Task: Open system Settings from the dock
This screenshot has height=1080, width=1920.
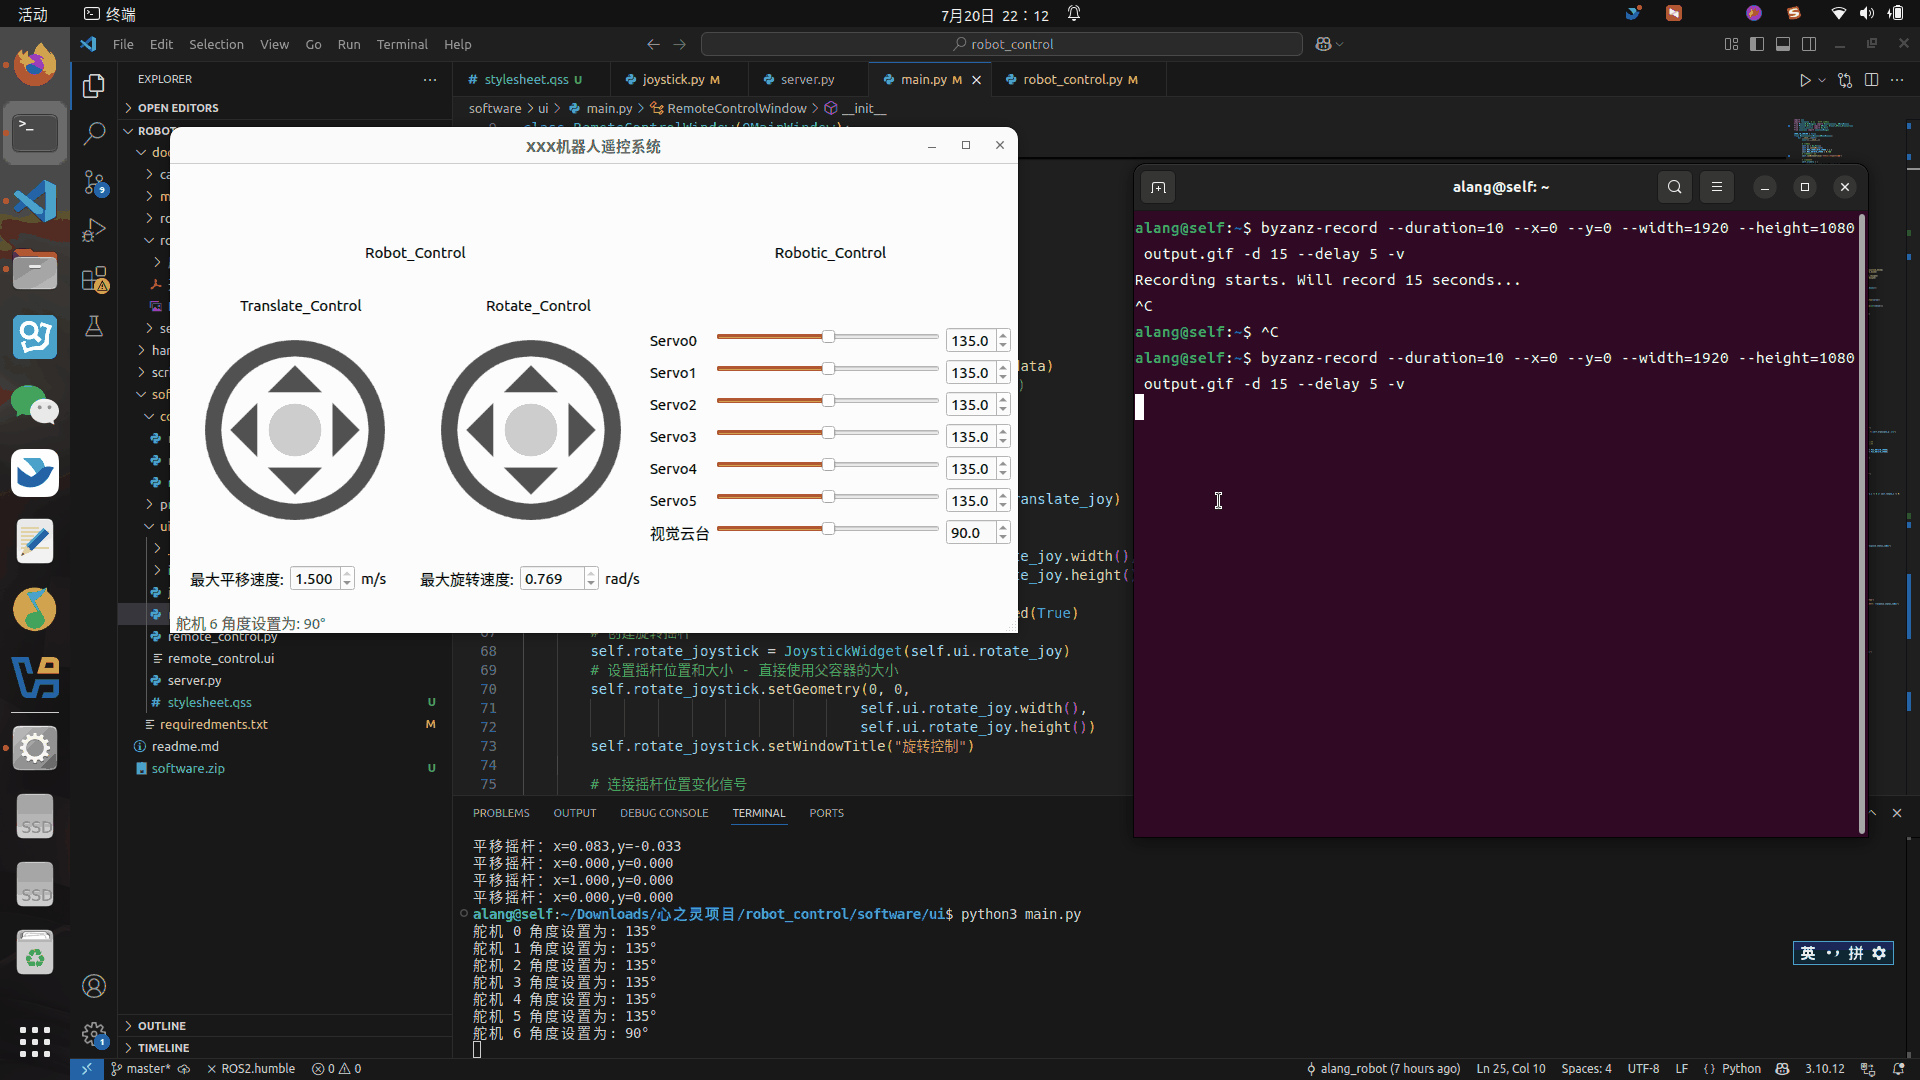Action: [x=35, y=748]
